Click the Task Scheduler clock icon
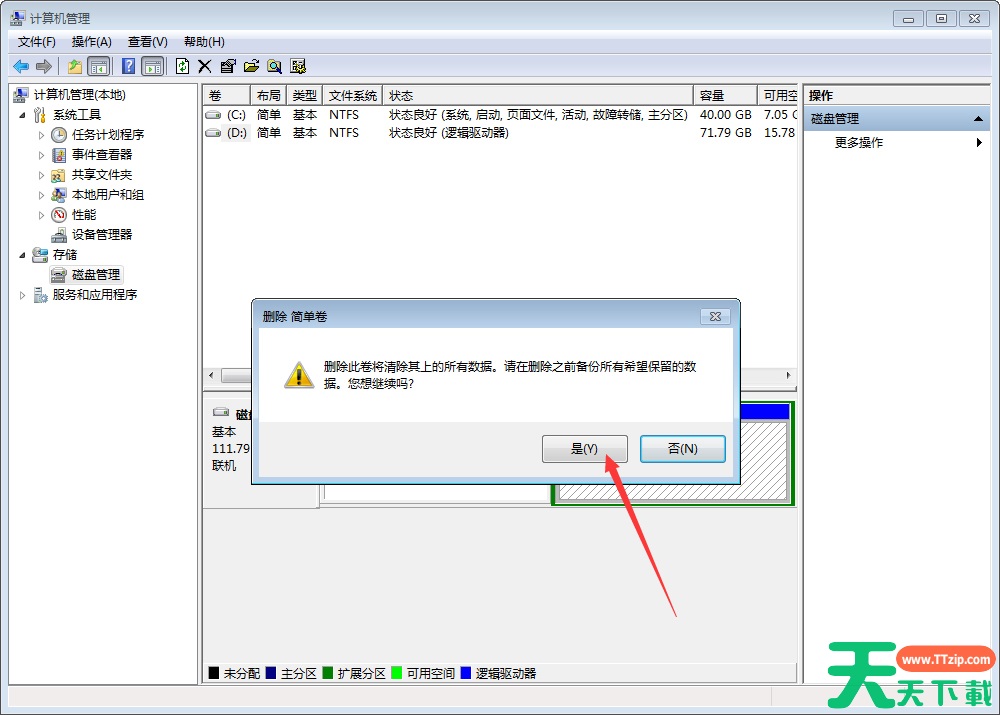Image resolution: width=1000 pixels, height=715 pixels. (59, 135)
